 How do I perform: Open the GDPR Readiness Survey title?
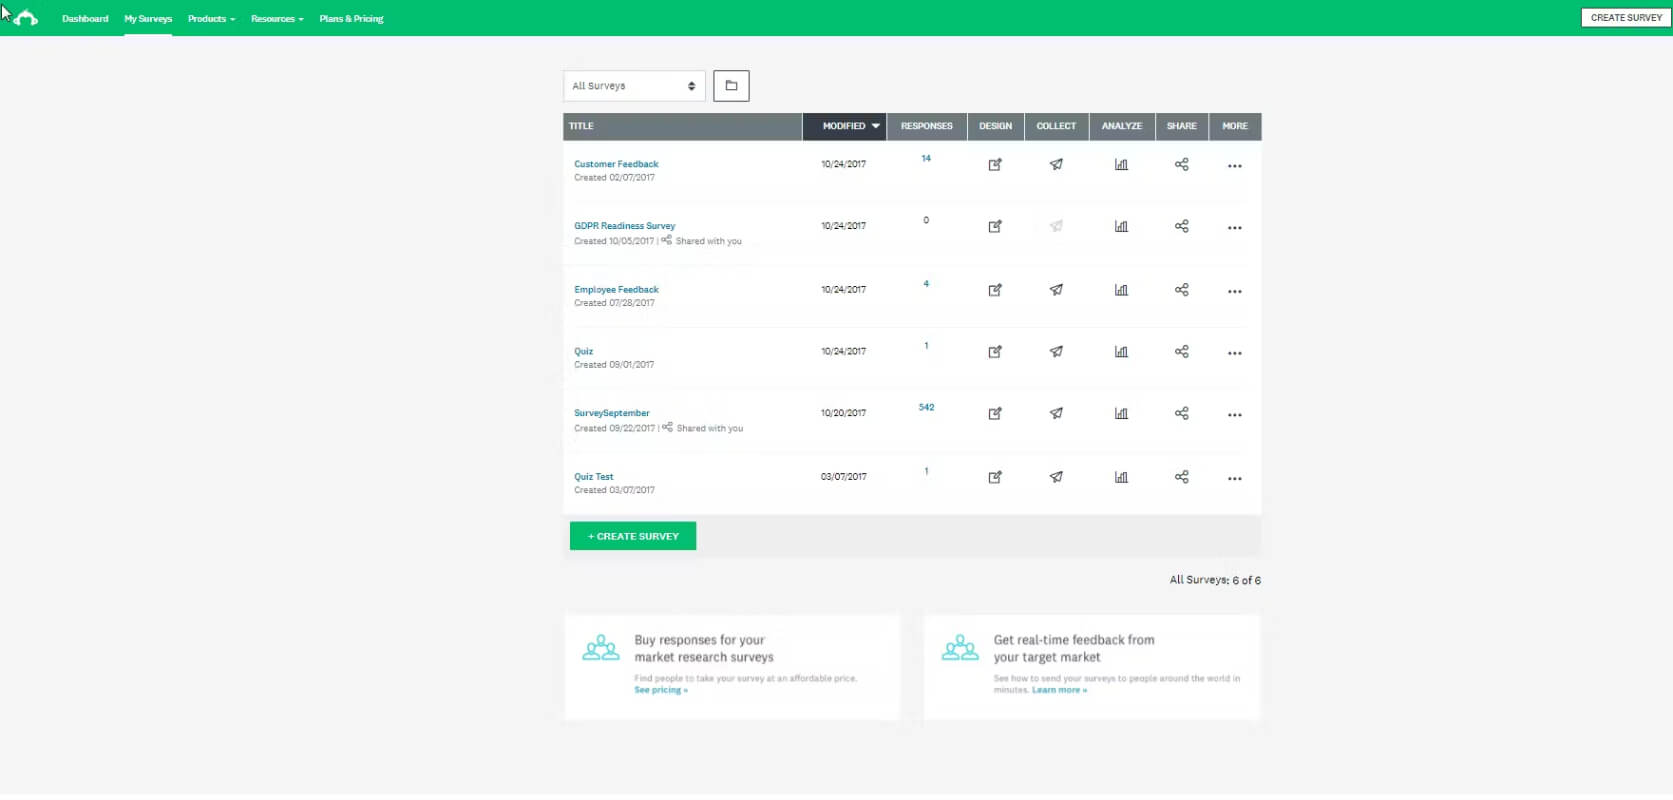tap(624, 226)
